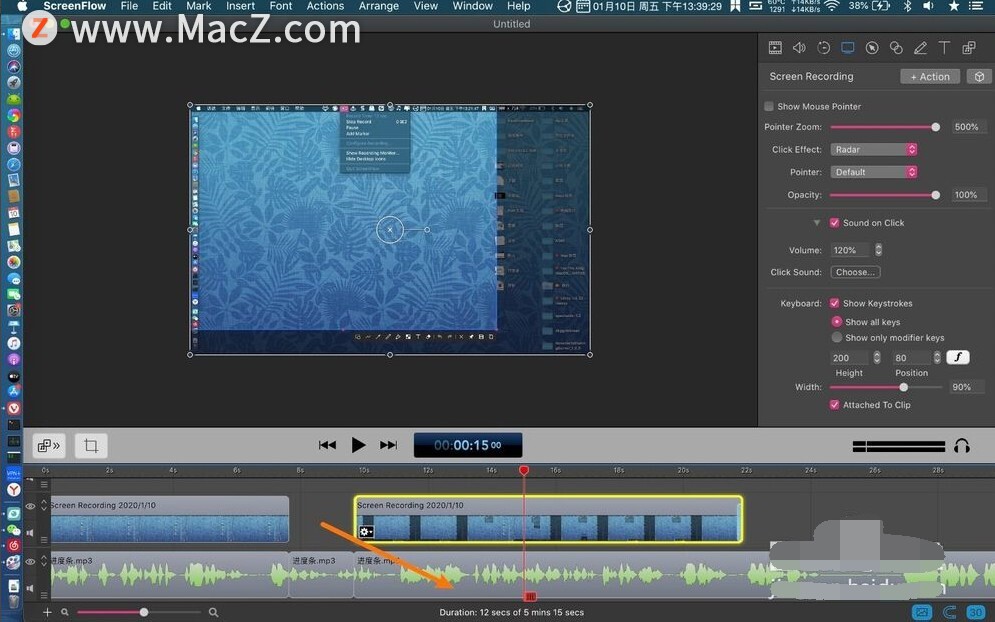
Task: Click the 30 frame rate button
Action: pyautogui.click(x=976, y=612)
